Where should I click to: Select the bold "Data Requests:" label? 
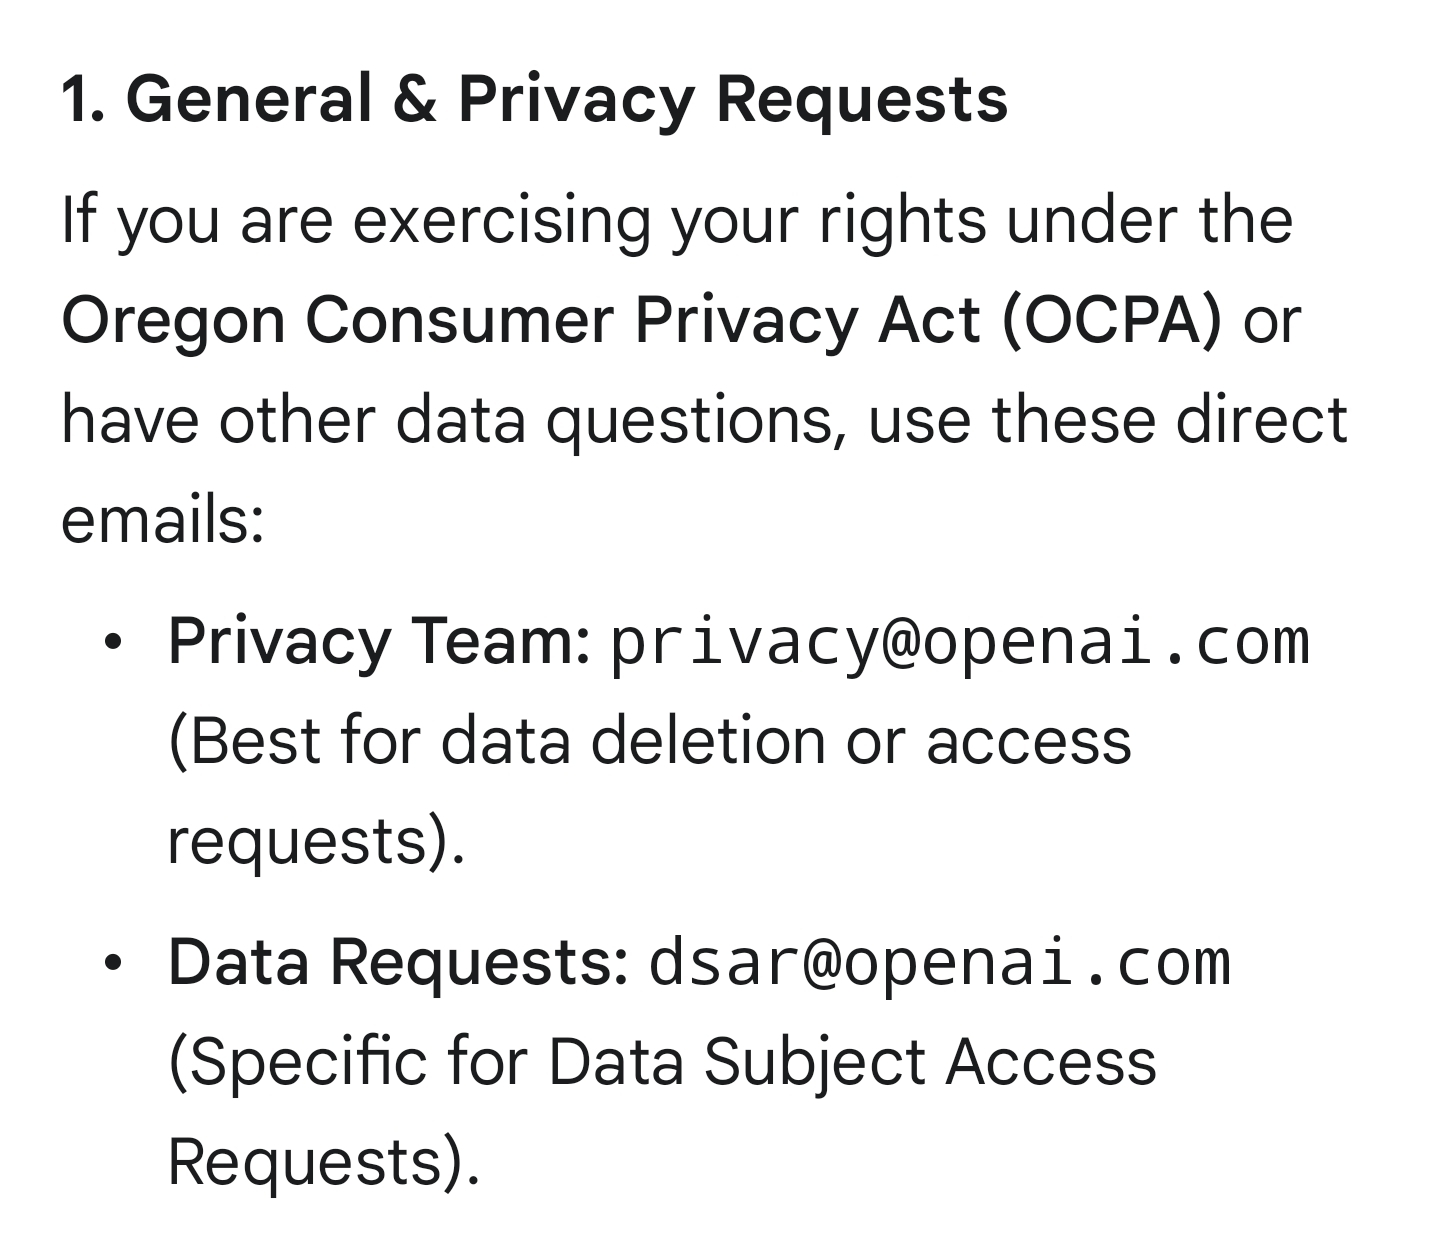[398, 962]
